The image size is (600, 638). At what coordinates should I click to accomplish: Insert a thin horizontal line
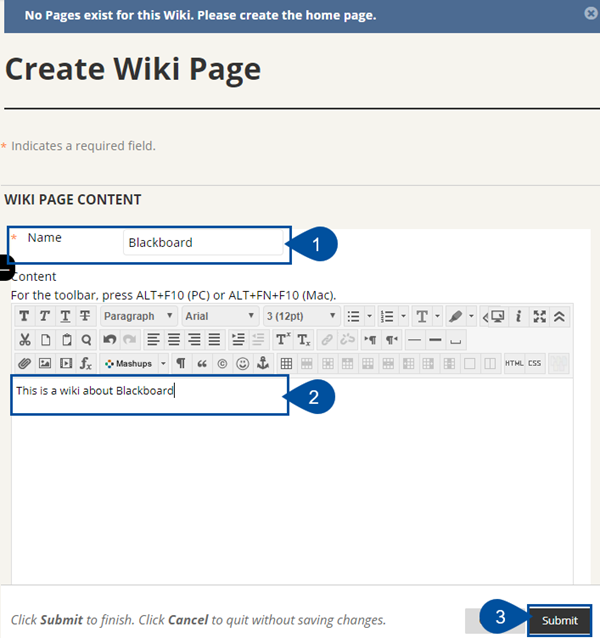(415, 339)
